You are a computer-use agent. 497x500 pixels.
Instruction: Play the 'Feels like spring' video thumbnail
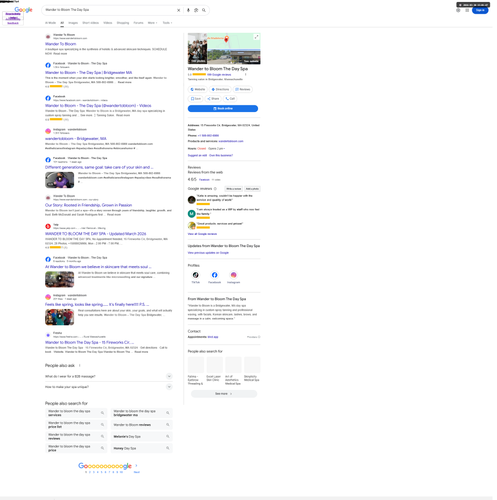tap(60, 317)
